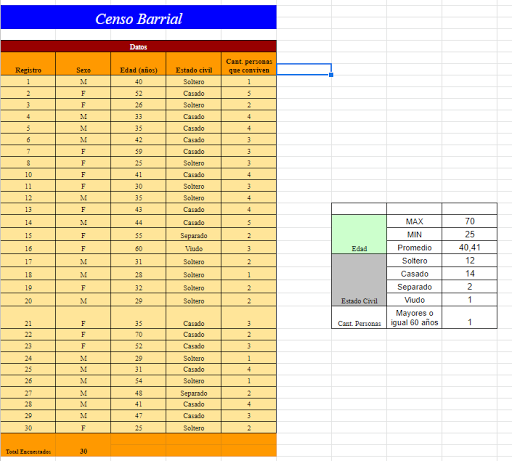Image resolution: width=512 pixels, height=461 pixels.
Task: Click the grey Estado Civil summary label
Action: [x=359, y=280]
